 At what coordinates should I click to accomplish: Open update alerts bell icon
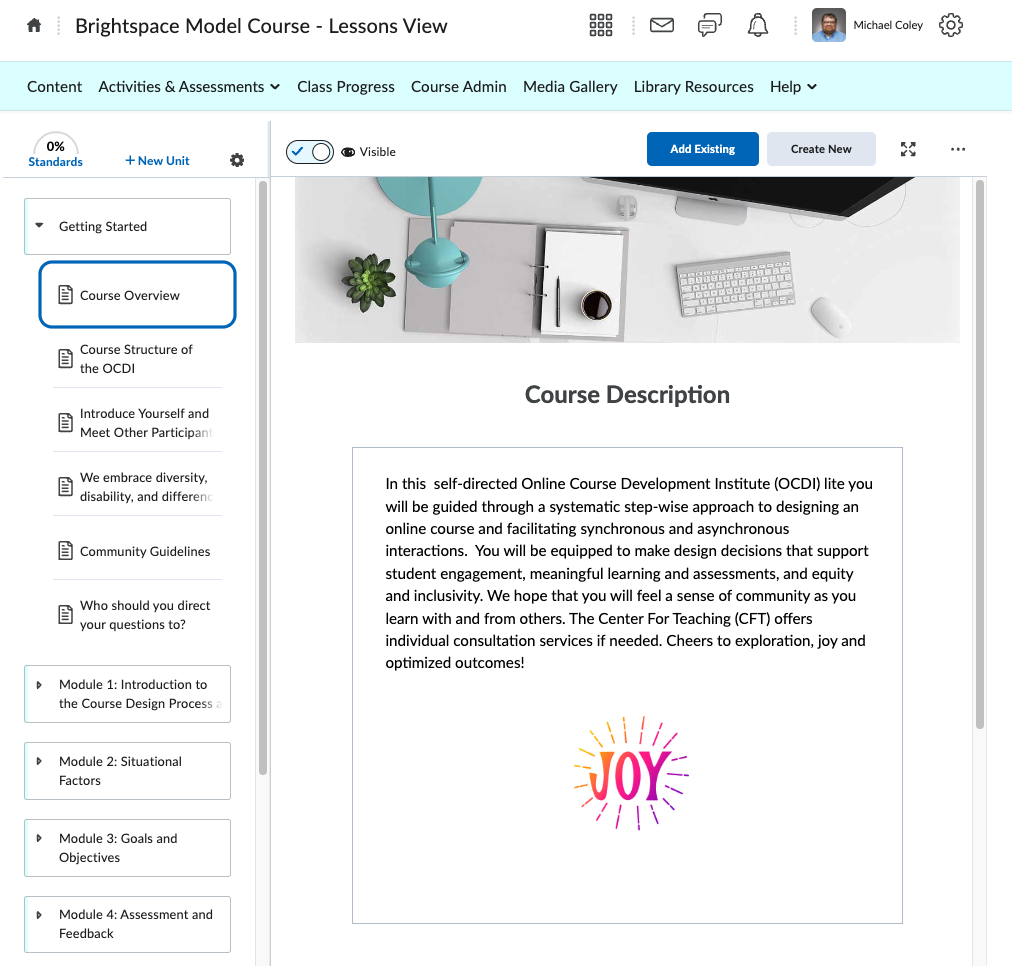pyautogui.click(x=758, y=26)
